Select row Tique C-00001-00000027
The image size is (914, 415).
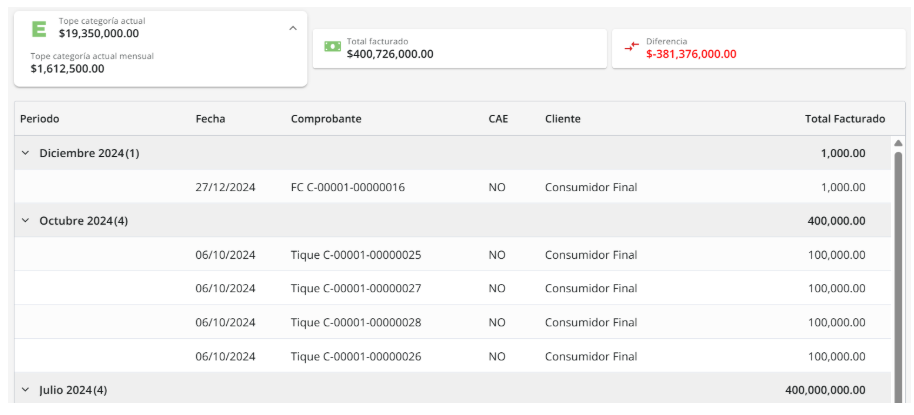[x=355, y=289]
